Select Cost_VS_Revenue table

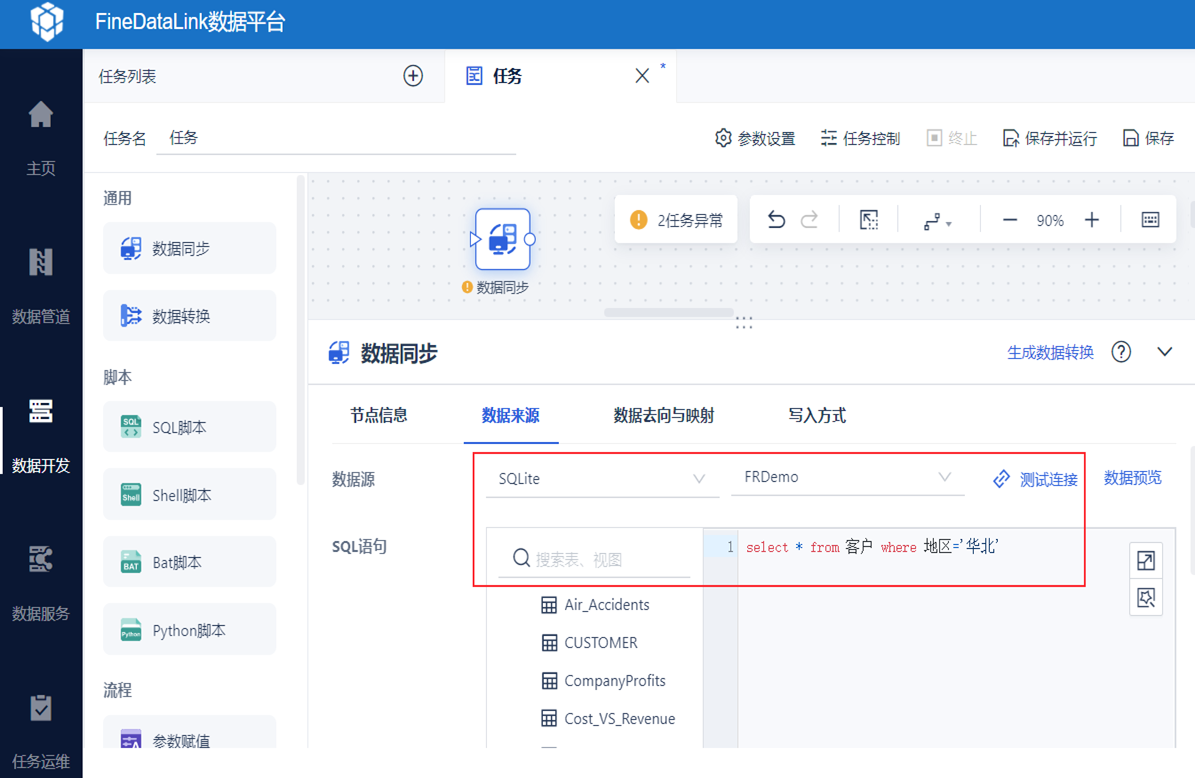click(x=607, y=719)
